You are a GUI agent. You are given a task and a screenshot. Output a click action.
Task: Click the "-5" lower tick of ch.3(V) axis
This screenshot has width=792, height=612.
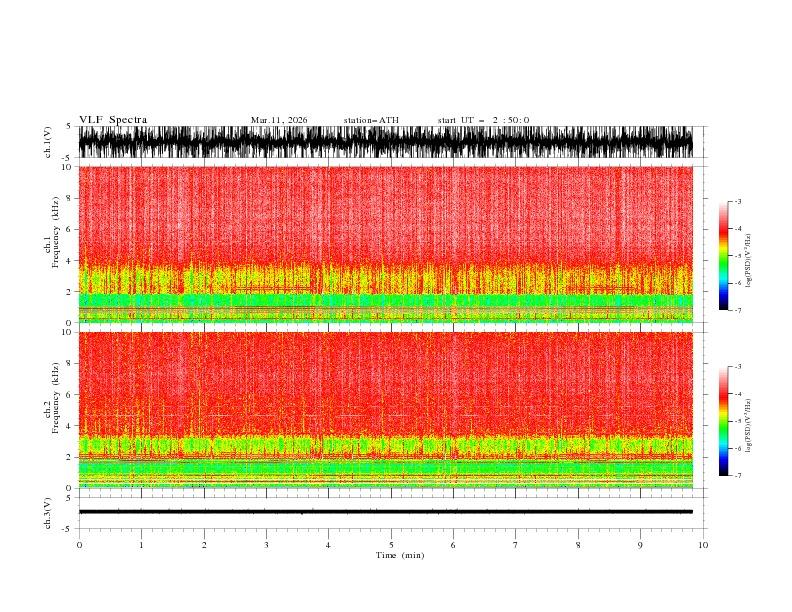click(x=67, y=529)
